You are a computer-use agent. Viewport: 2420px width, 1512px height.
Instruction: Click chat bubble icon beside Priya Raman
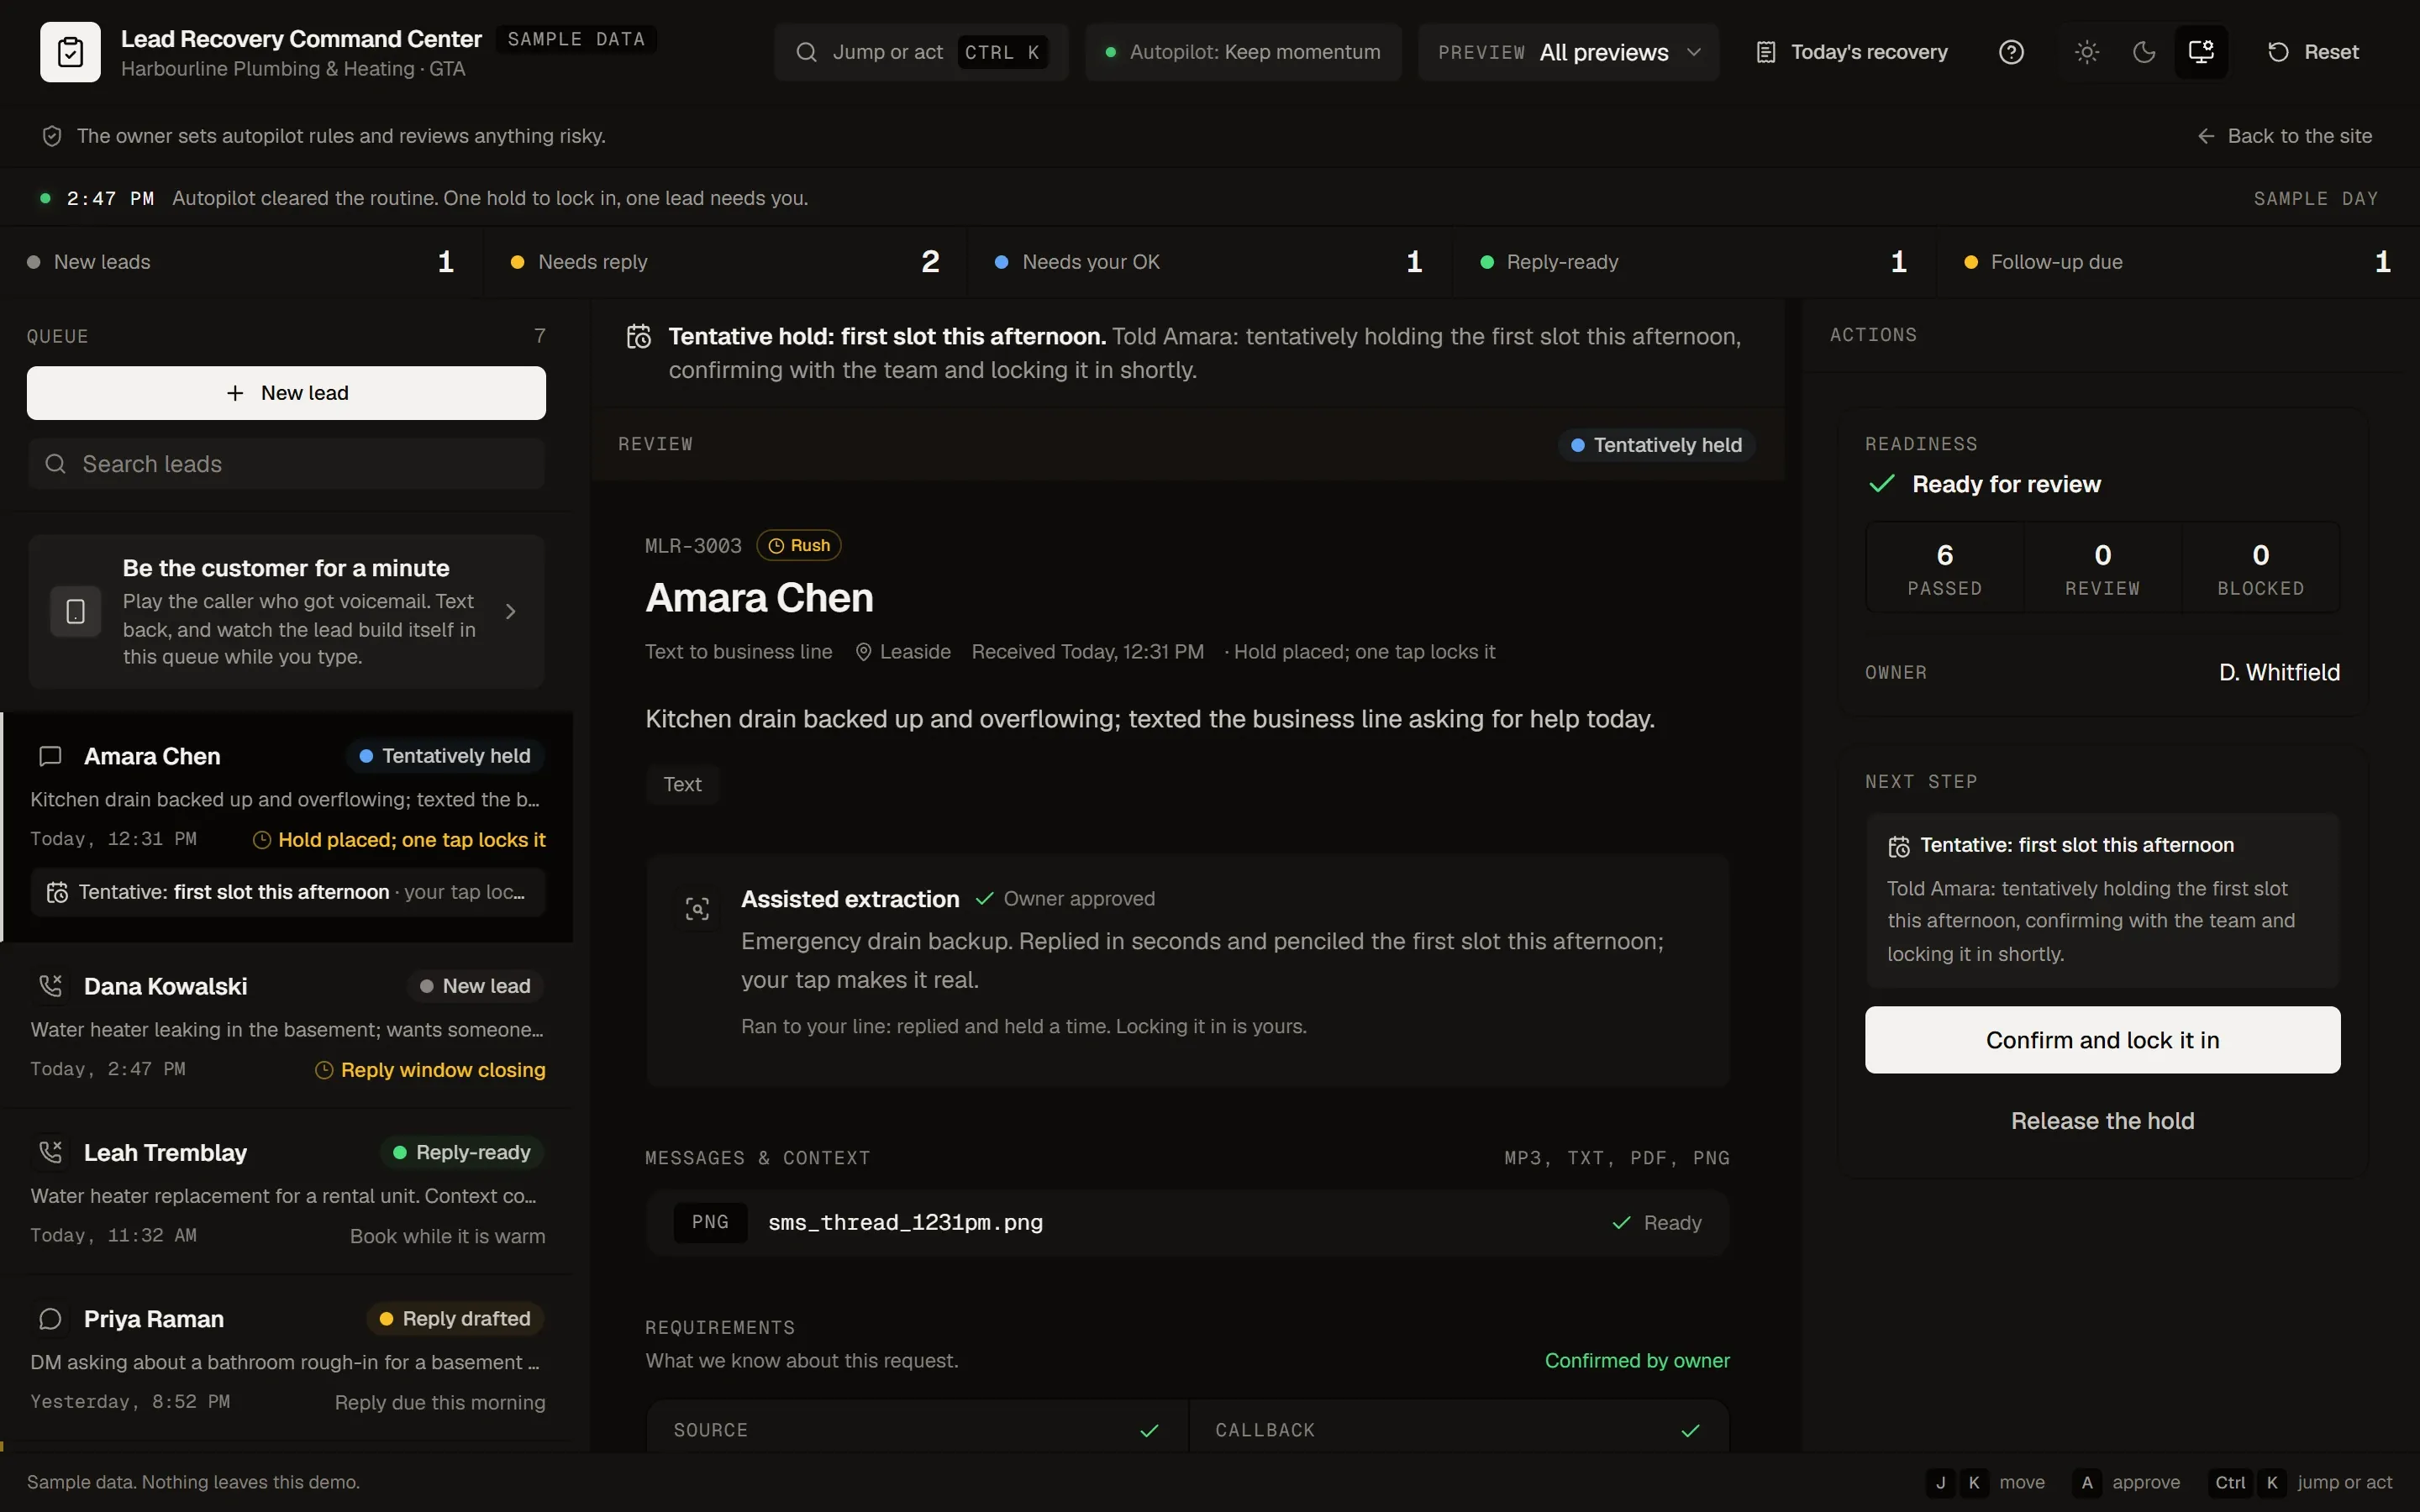click(x=50, y=1319)
